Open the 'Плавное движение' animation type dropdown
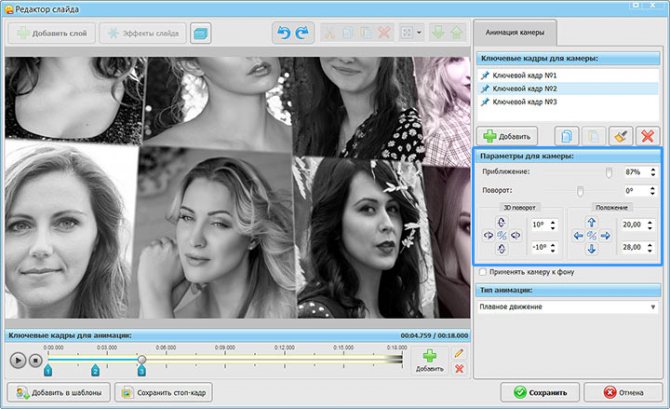The height and width of the screenshot is (409, 670). [567, 306]
